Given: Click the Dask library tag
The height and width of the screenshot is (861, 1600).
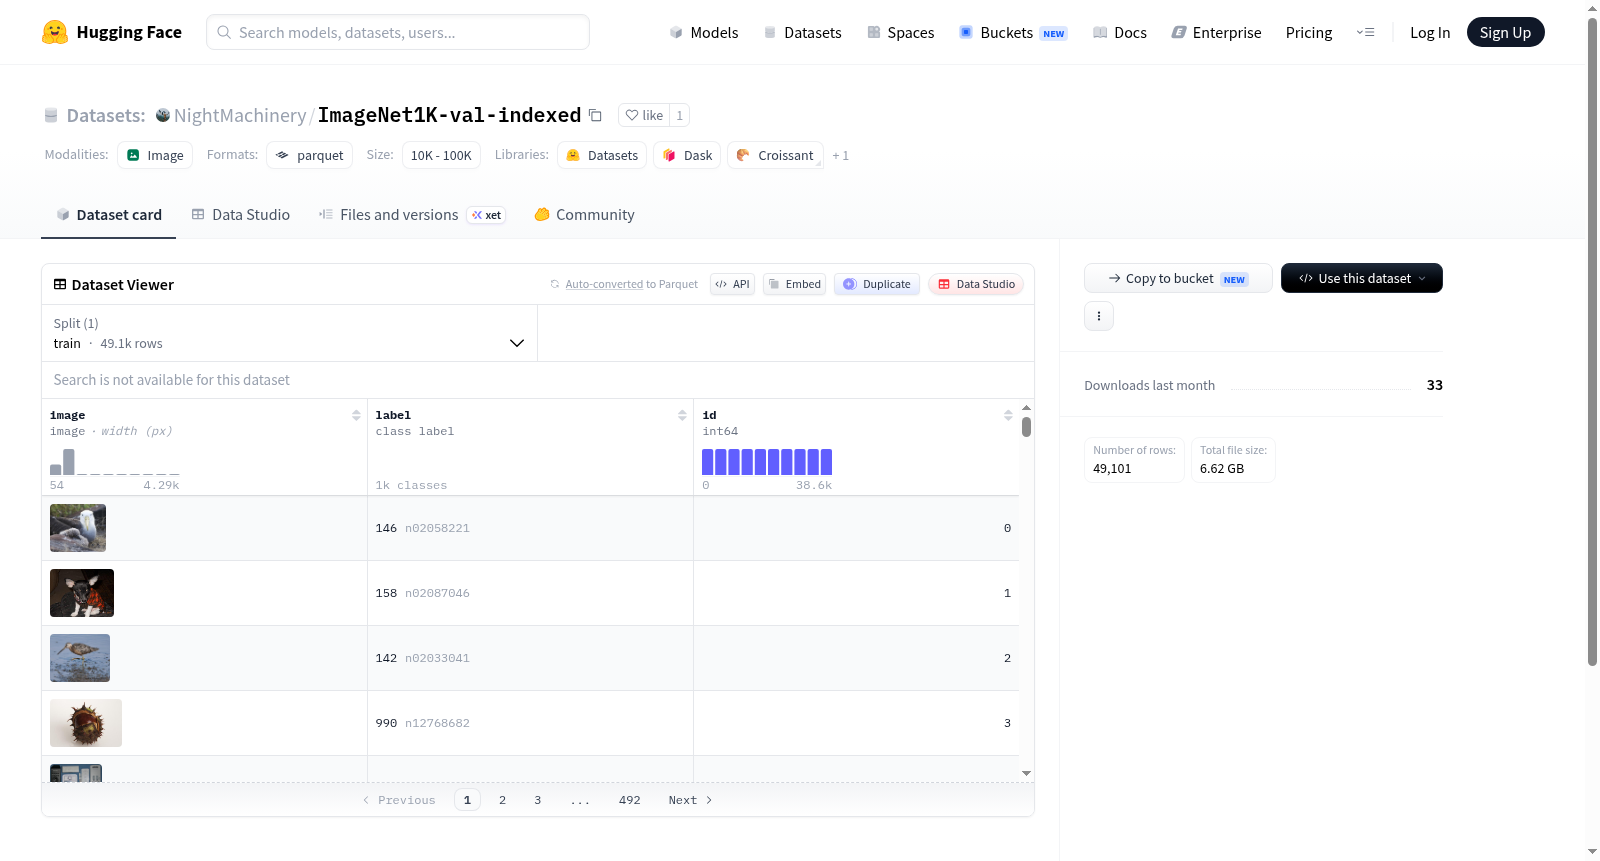Looking at the screenshot, I should [x=687, y=155].
